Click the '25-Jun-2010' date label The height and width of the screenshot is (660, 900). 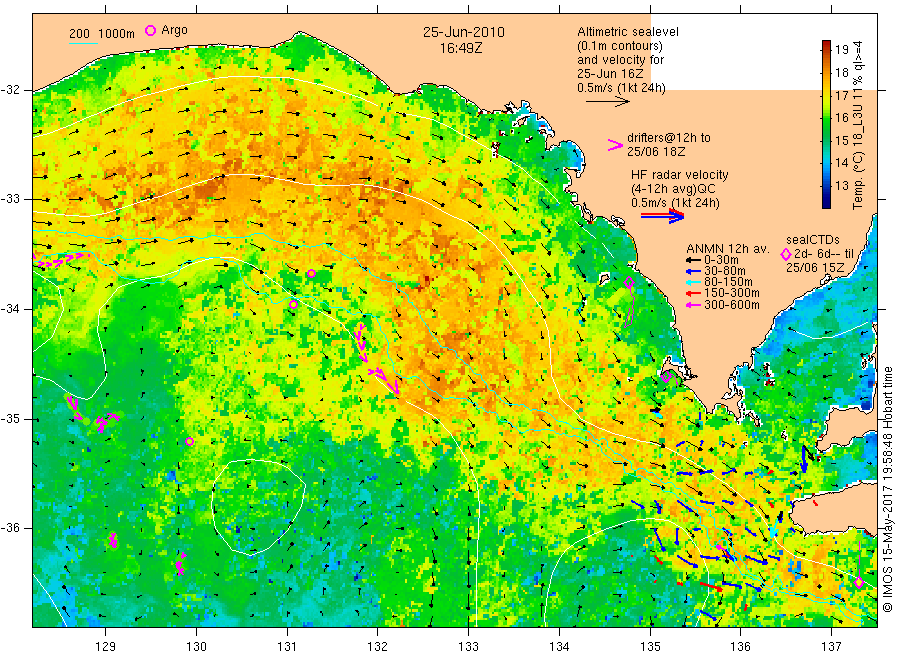pyautogui.click(x=464, y=32)
